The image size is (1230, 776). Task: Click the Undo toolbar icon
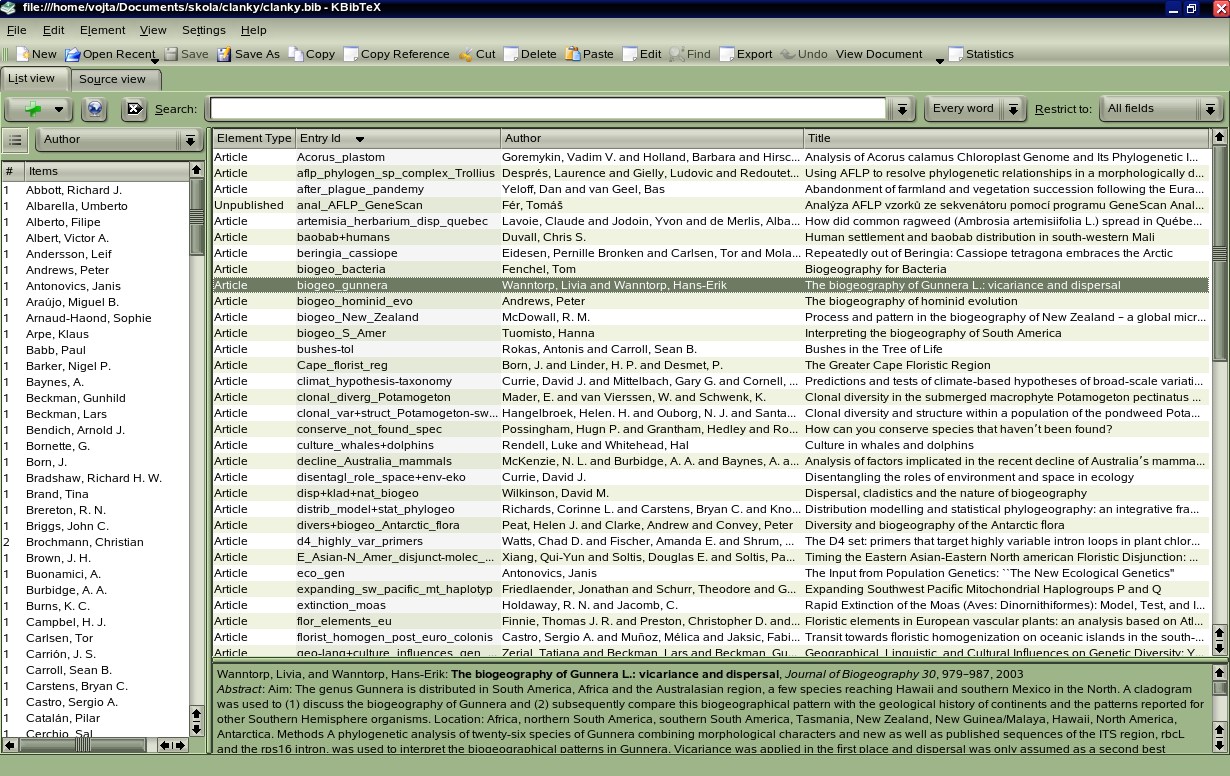[787, 54]
